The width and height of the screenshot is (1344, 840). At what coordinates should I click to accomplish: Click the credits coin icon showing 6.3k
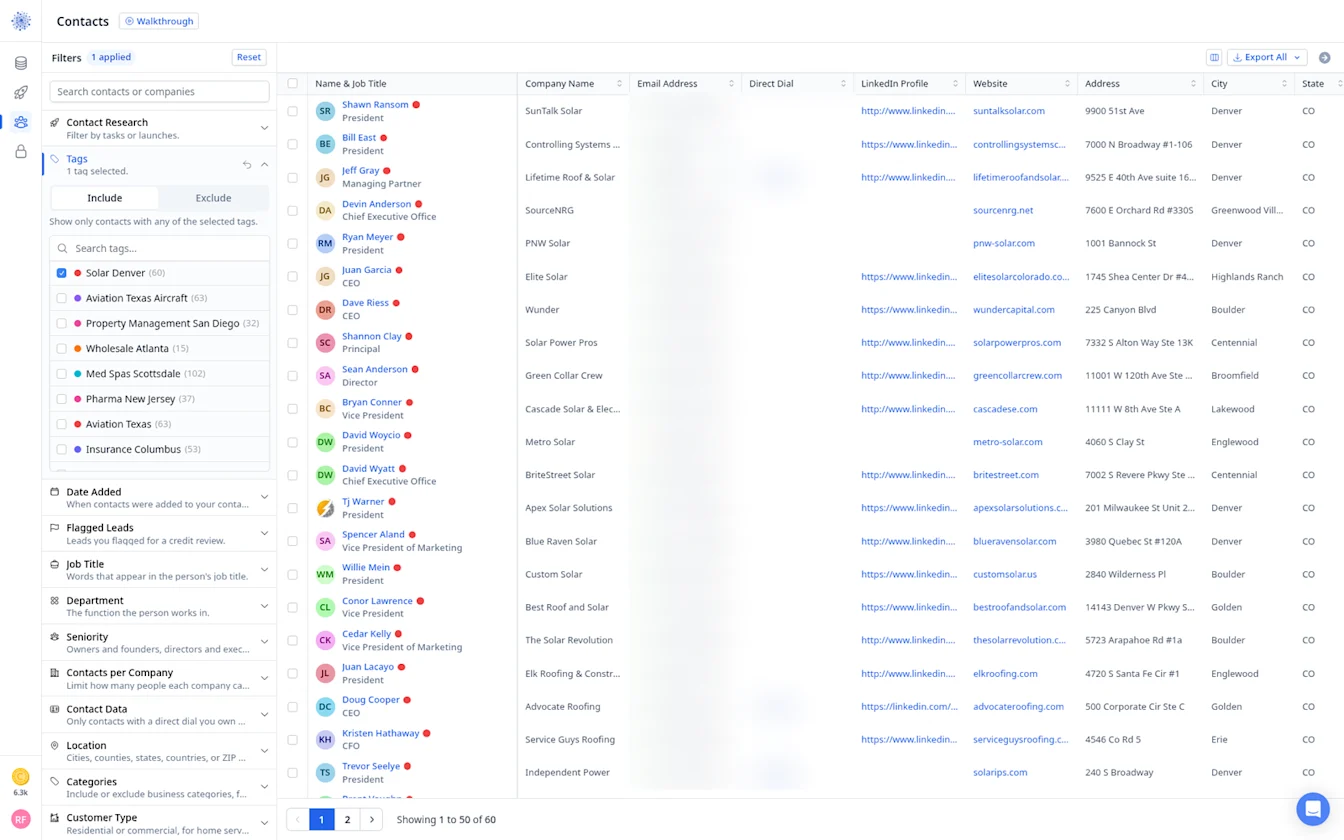[x=21, y=777]
